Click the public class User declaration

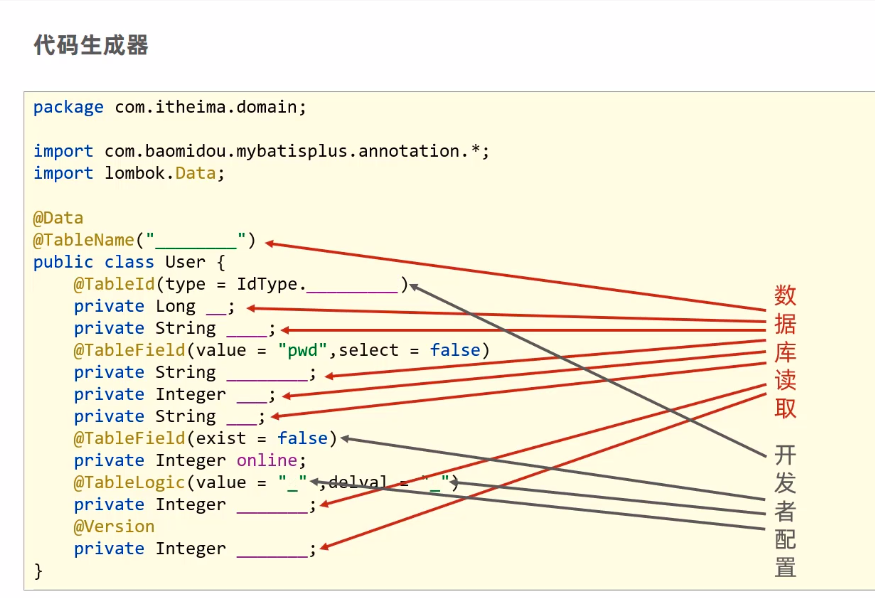click(129, 262)
